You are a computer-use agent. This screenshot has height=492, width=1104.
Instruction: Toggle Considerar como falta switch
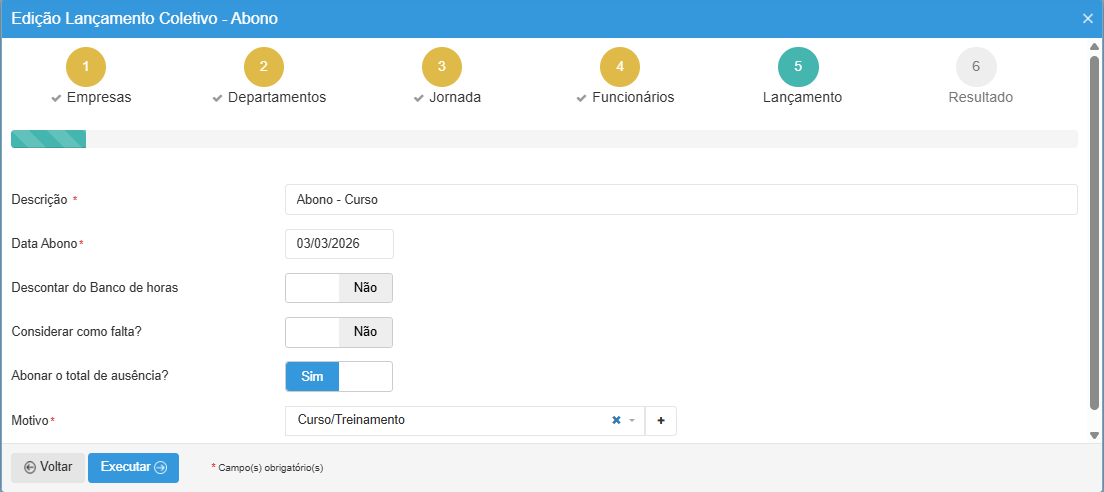pyautogui.click(x=339, y=332)
